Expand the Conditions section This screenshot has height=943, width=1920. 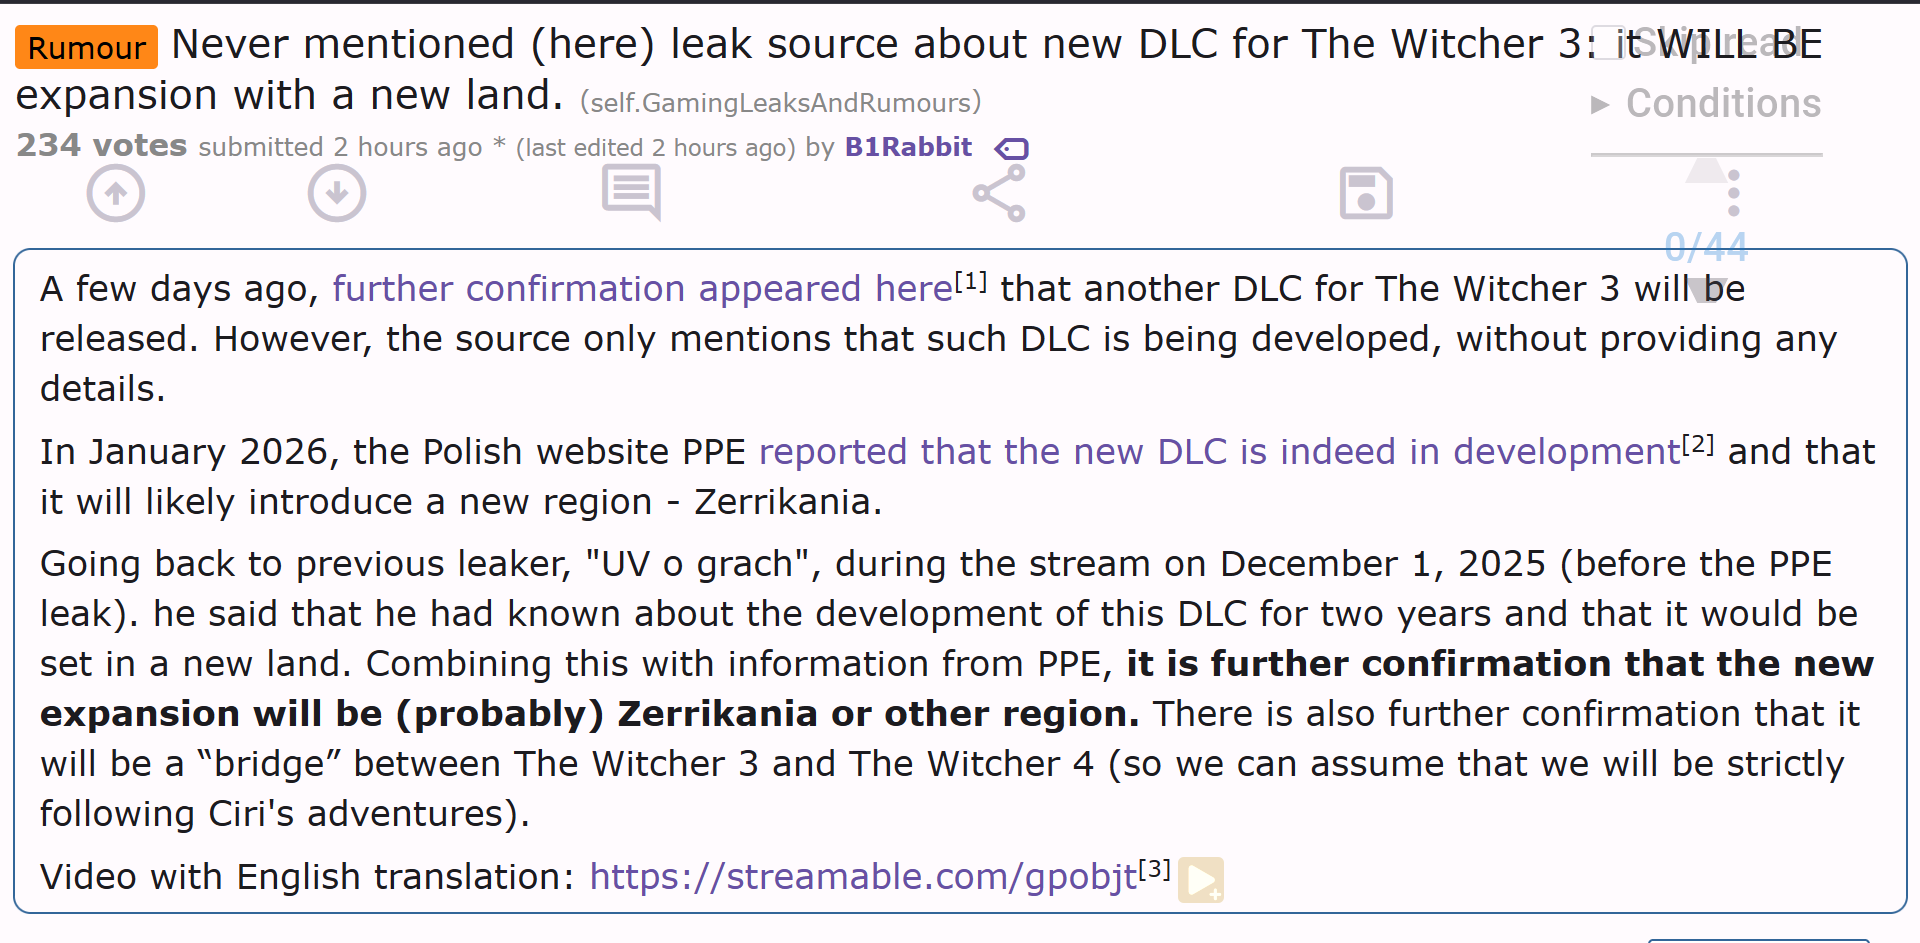pos(1707,104)
